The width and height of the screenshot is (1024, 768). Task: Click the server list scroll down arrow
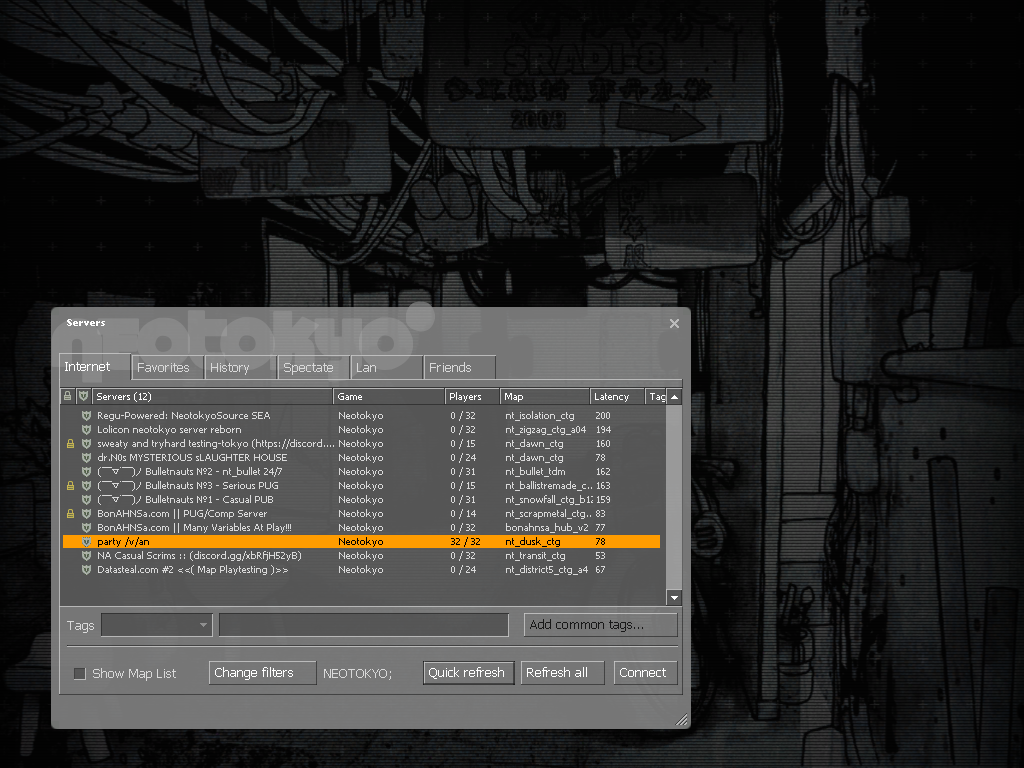click(675, 597)
